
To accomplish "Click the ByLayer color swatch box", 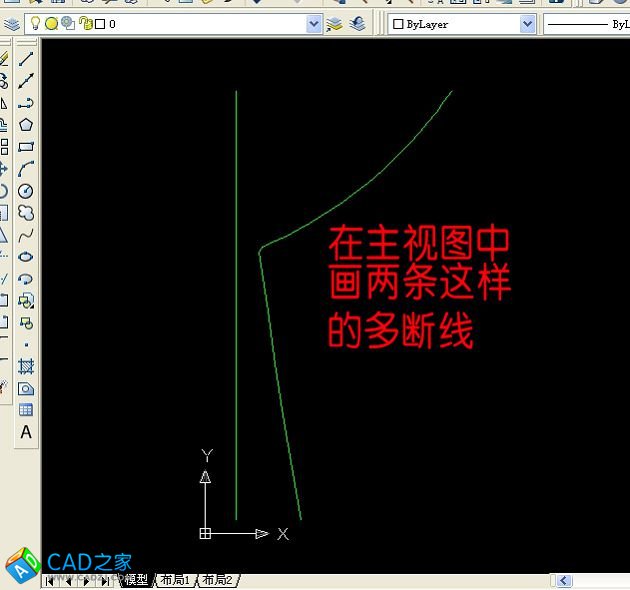I will tap(398, 24).
